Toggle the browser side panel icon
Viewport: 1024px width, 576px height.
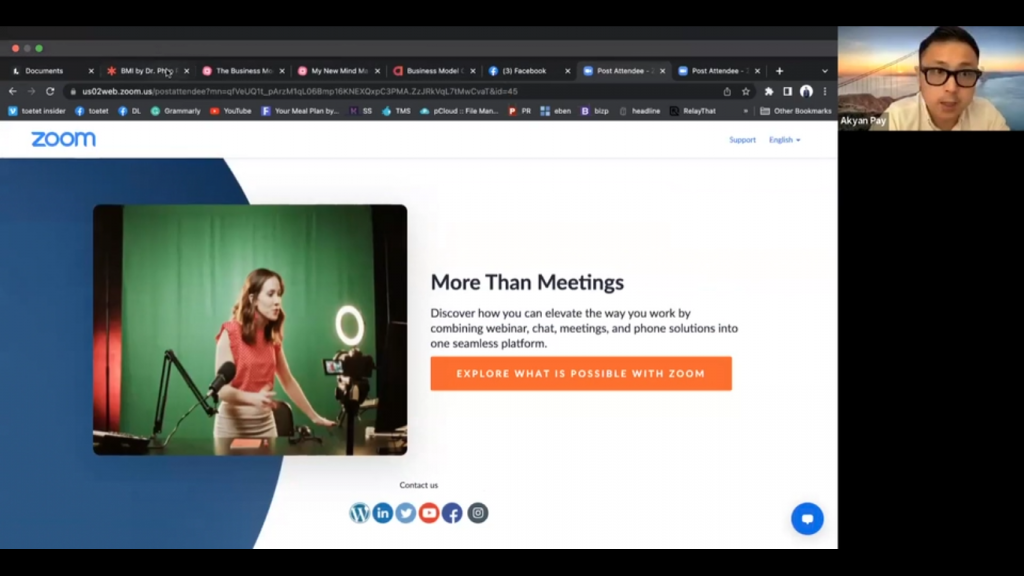(x=788, y=91)
